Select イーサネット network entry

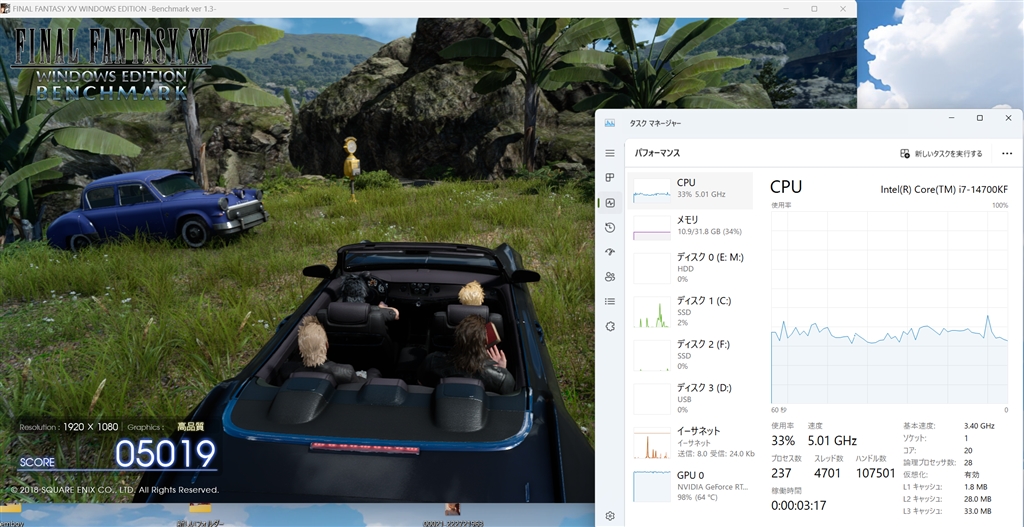point(690,442)
